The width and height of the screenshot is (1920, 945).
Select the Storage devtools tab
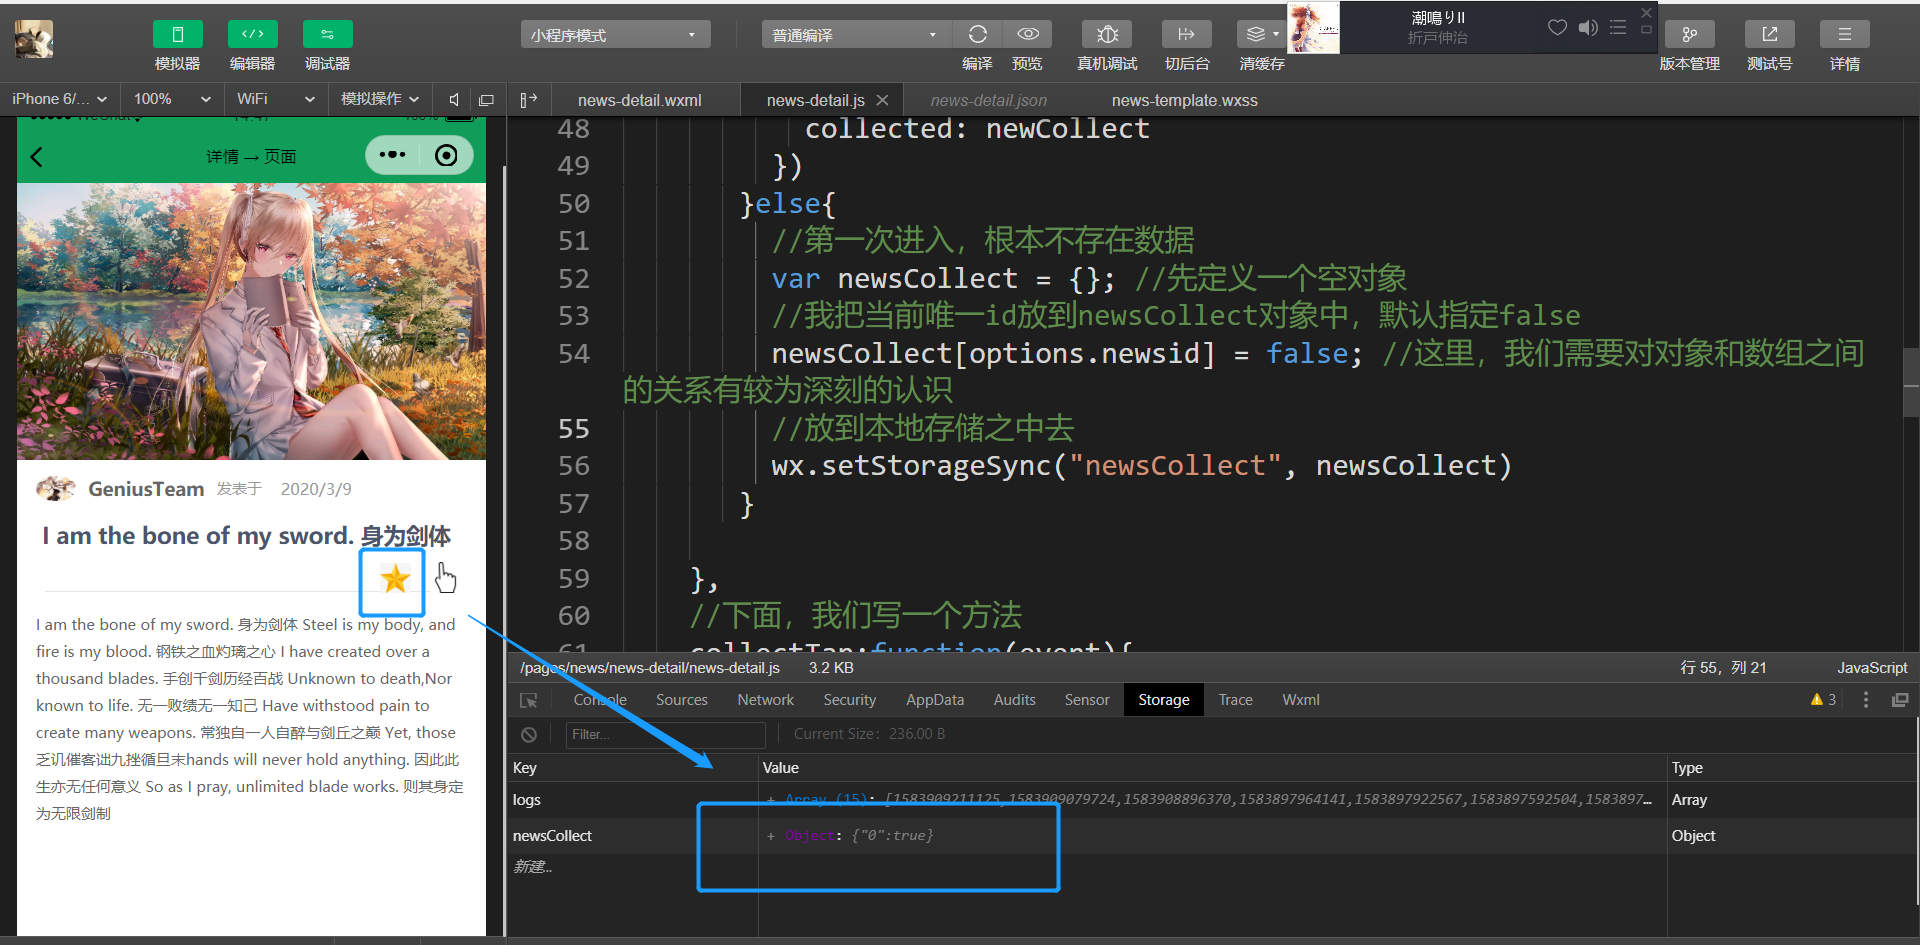click(1164, 700)
